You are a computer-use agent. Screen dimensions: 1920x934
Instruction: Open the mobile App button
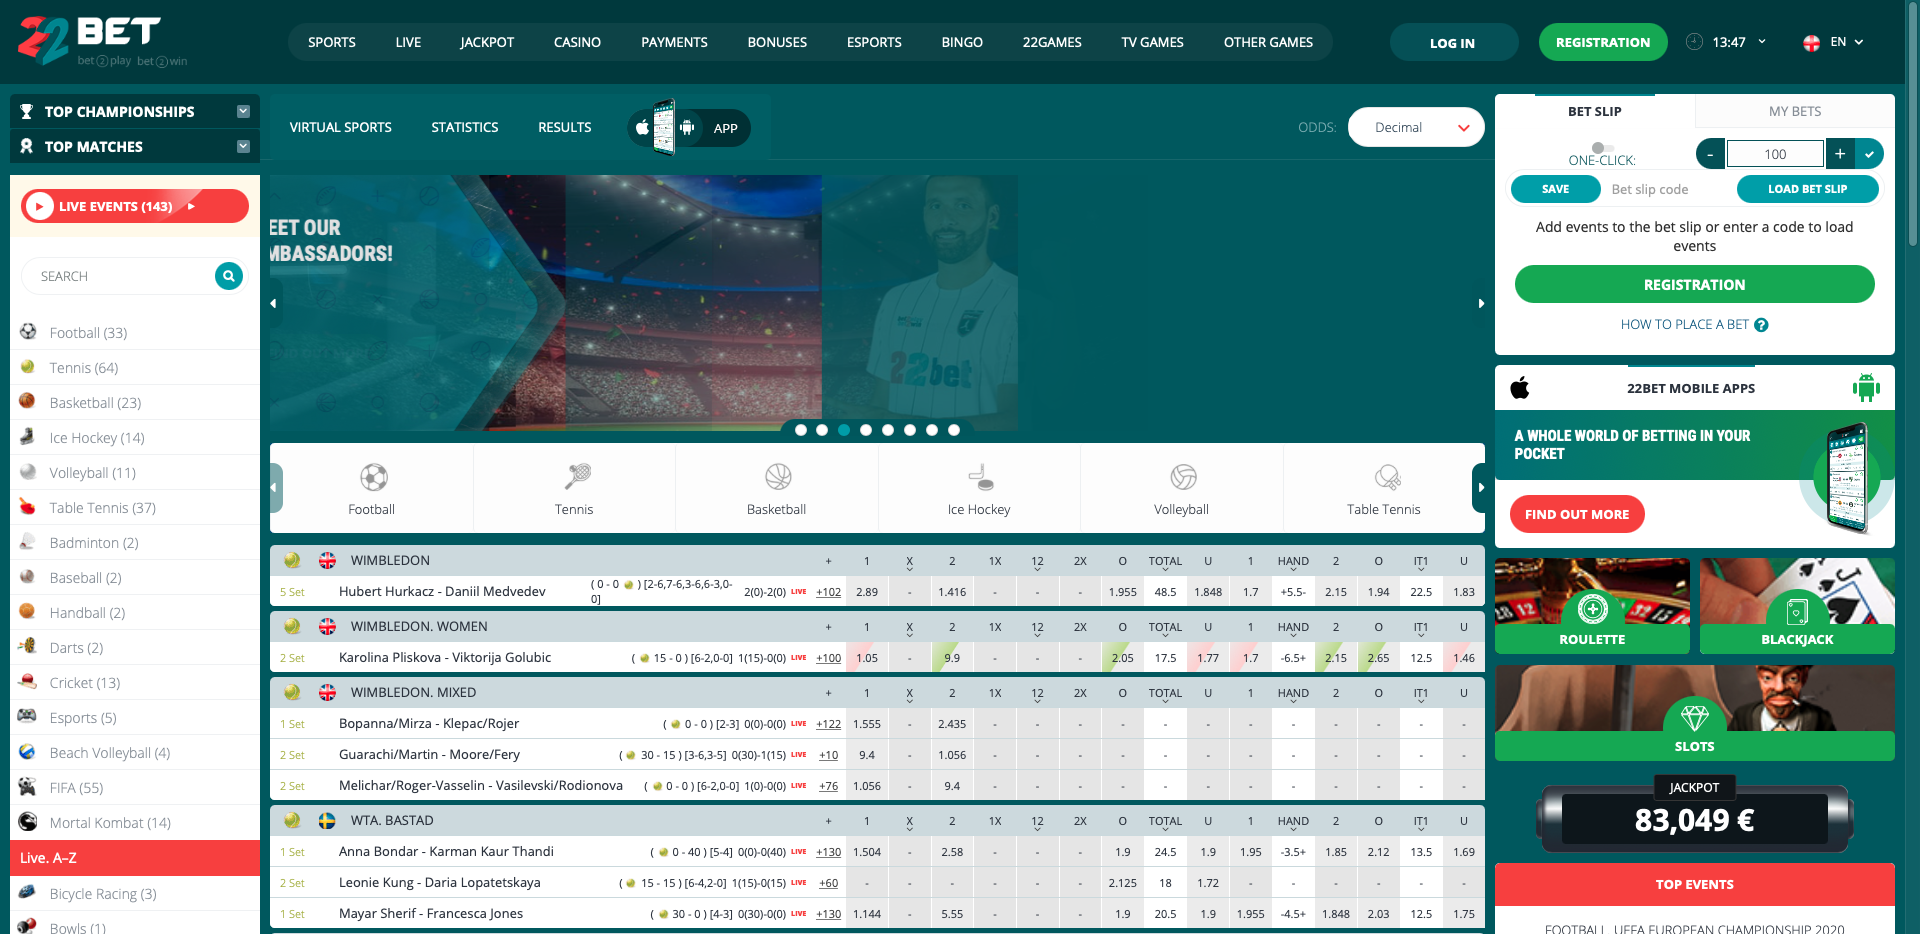tap(689, 128)
